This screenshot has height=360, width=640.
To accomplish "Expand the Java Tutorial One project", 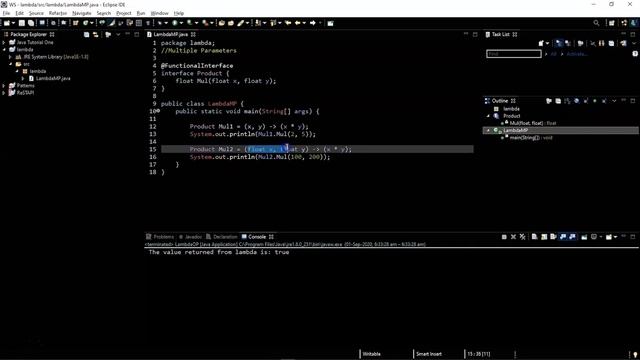I will point(4,42).
